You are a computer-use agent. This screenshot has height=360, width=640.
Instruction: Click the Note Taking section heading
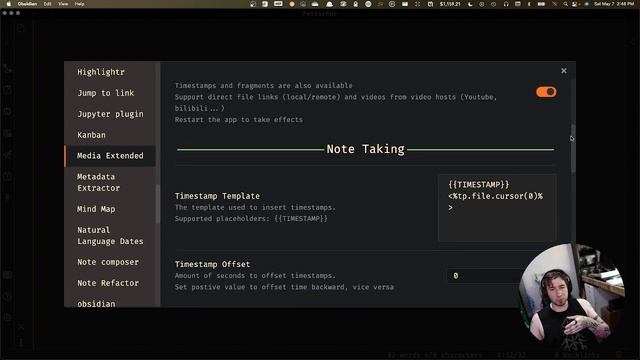[x=365, y=149]
